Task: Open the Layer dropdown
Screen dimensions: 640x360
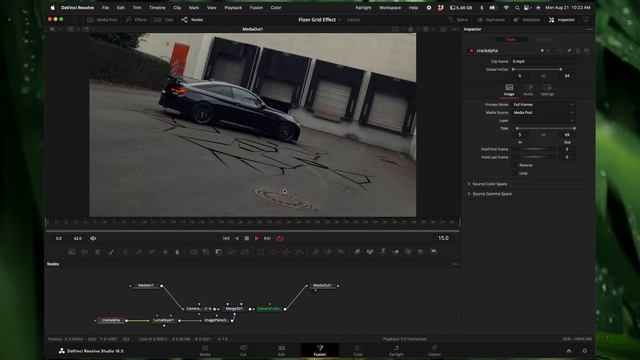Action: click(x=543, y=121)
